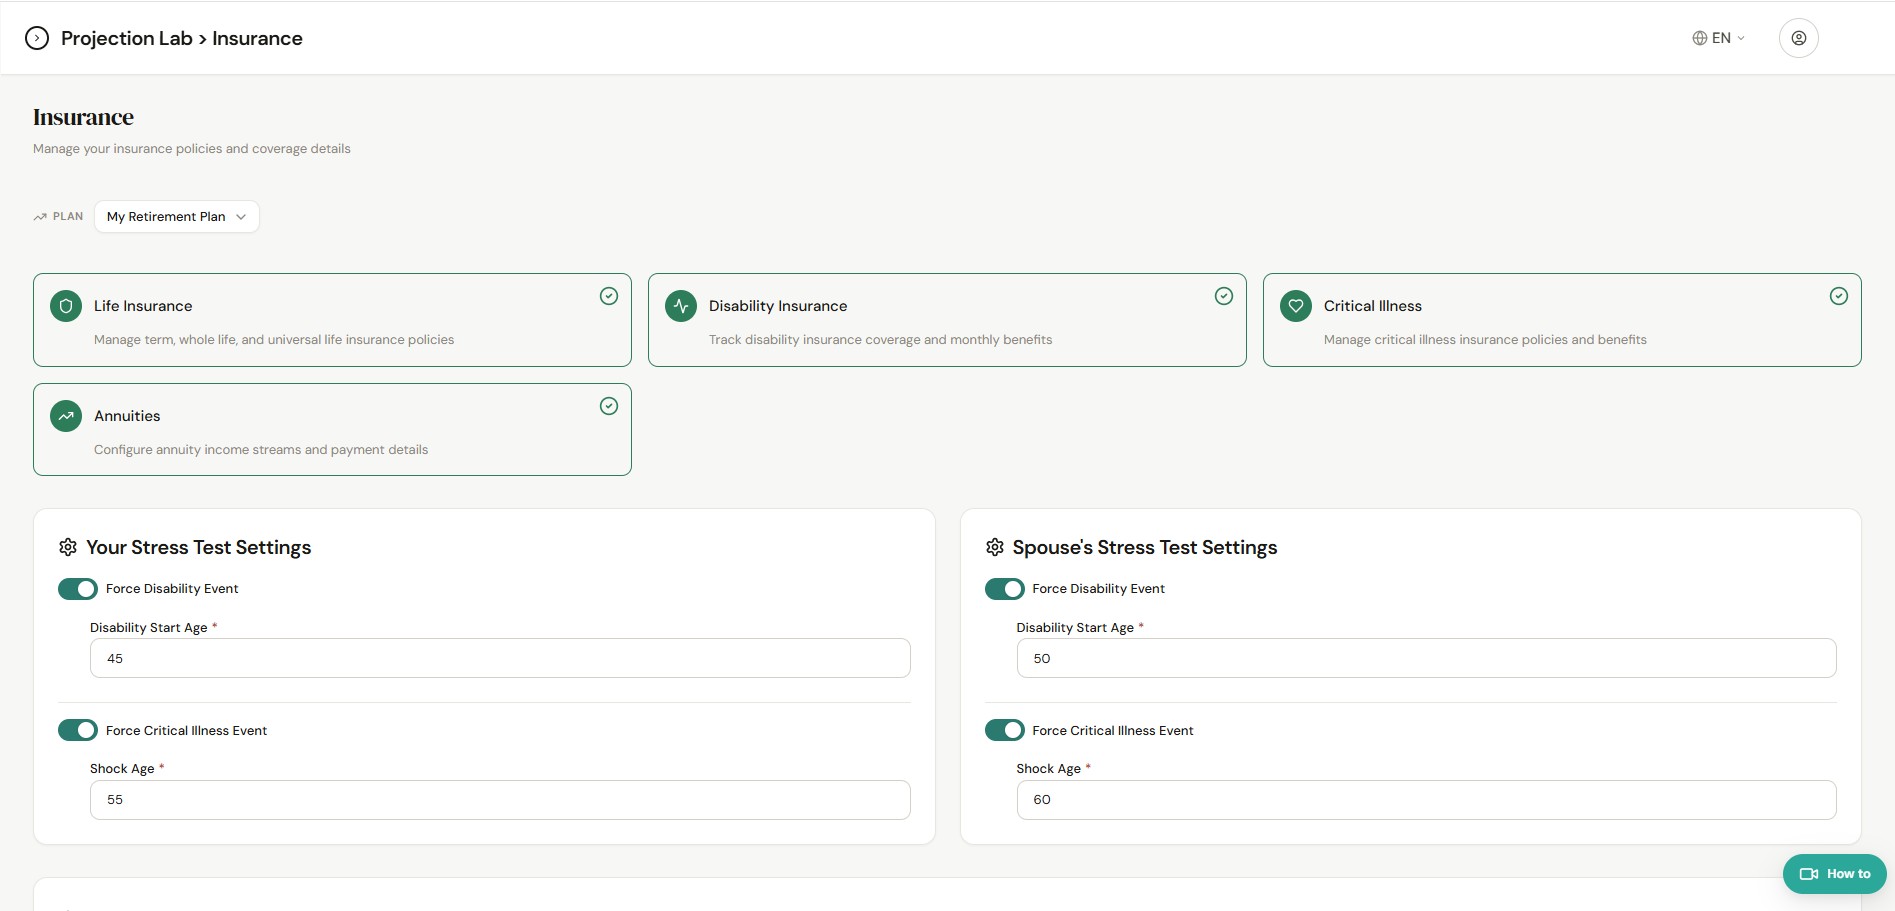Click the Critical Illness checkmark icon
Image resolution: width=1895 pixels, height=911 pixels.
1839,296
